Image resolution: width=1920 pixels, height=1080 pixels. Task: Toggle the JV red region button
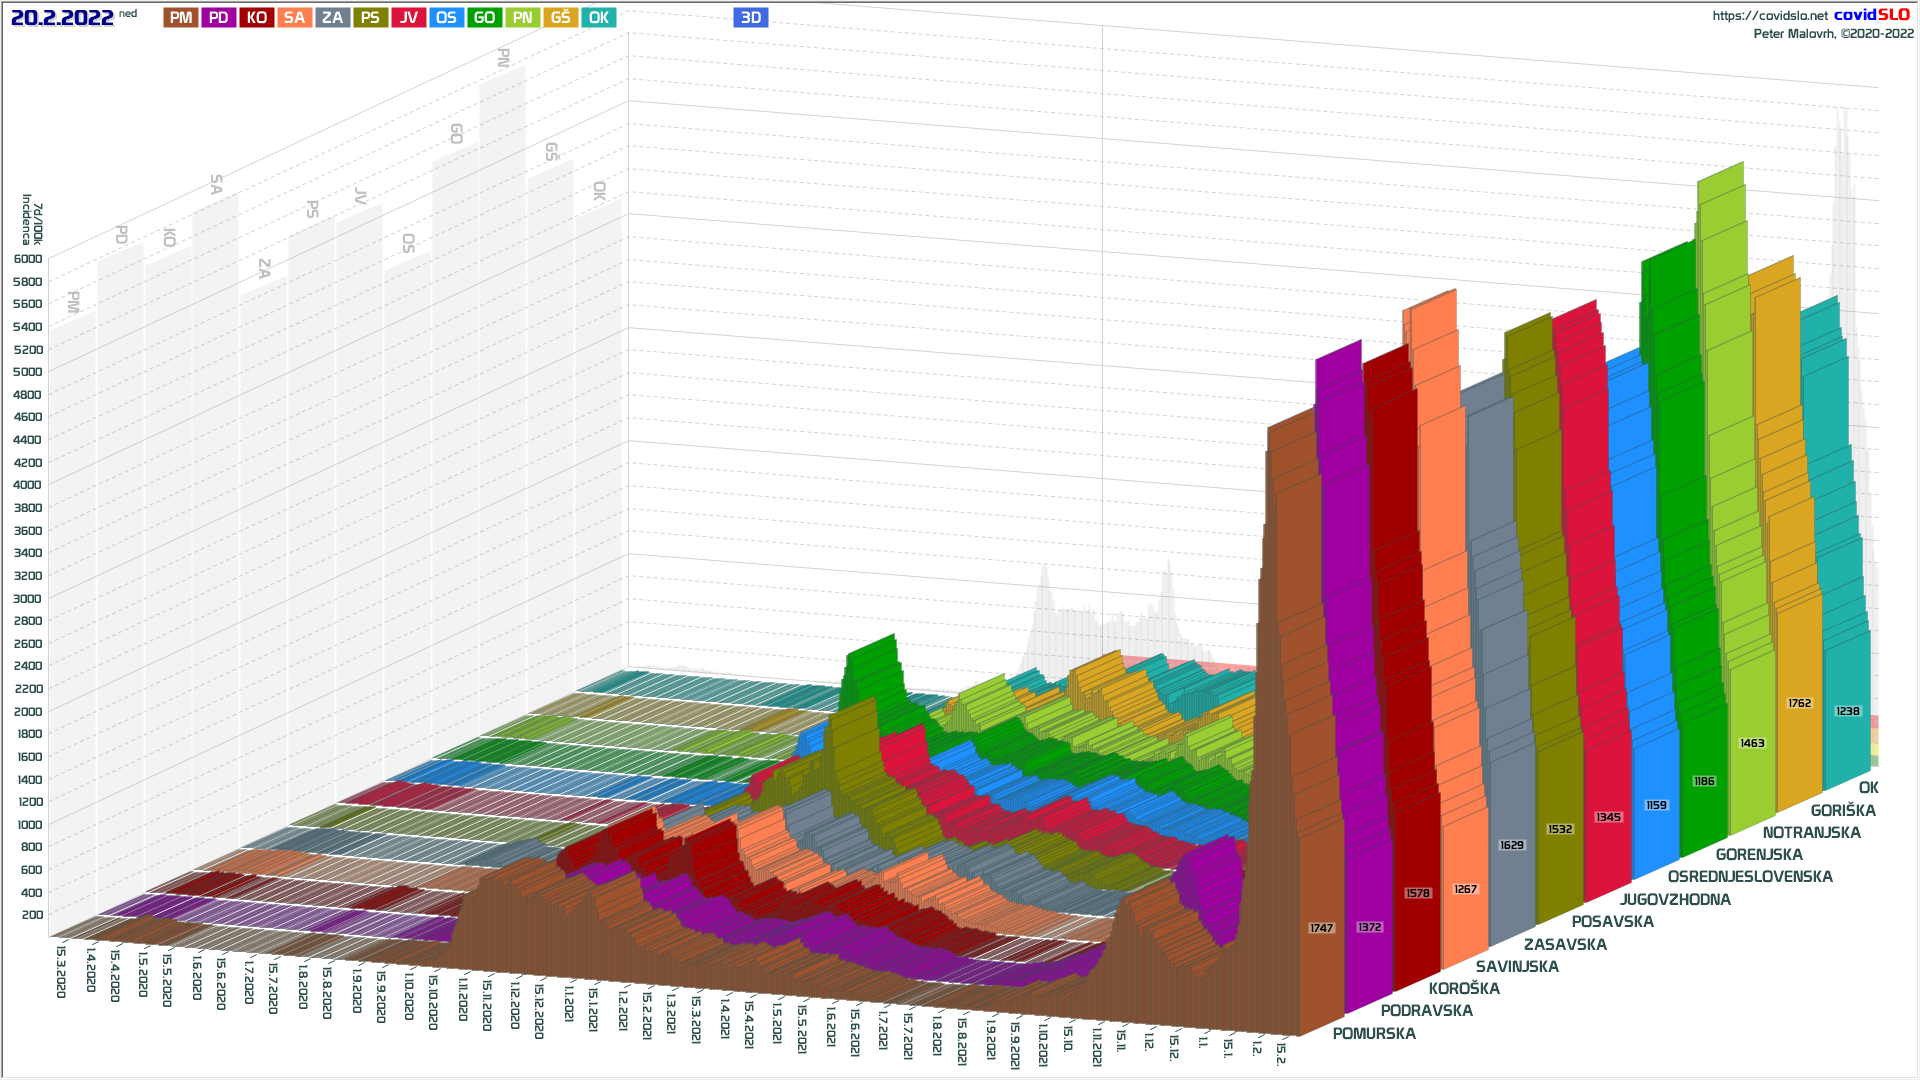tap(408, 18)
